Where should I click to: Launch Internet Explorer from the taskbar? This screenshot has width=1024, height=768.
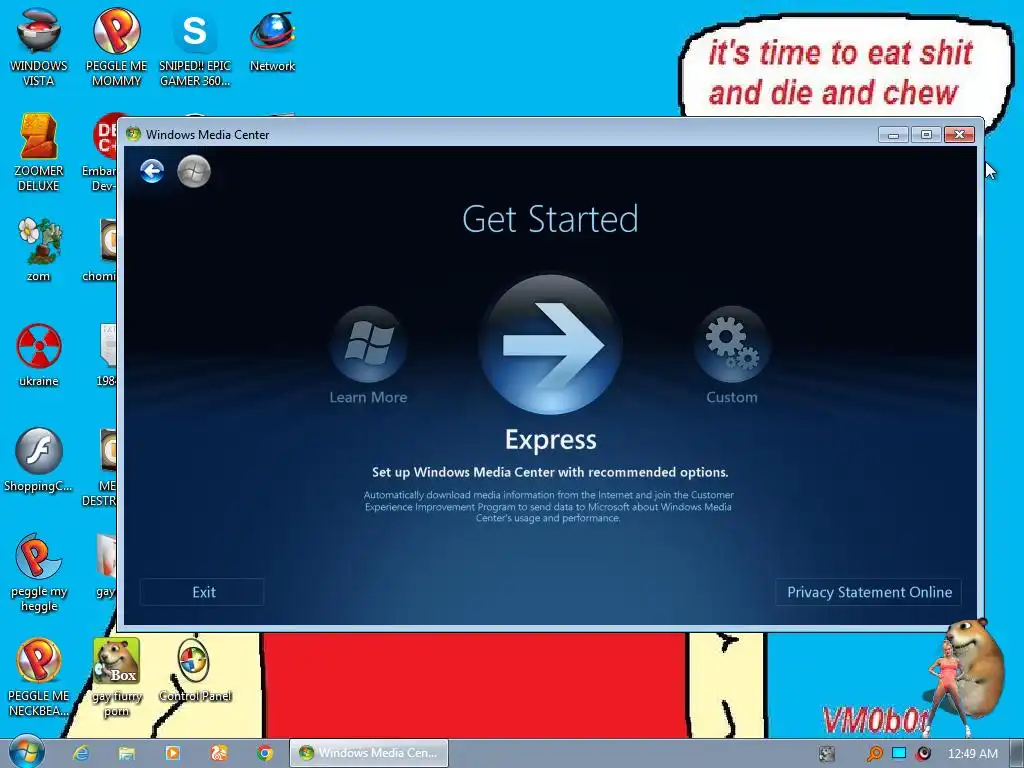[x=81, y=753]
